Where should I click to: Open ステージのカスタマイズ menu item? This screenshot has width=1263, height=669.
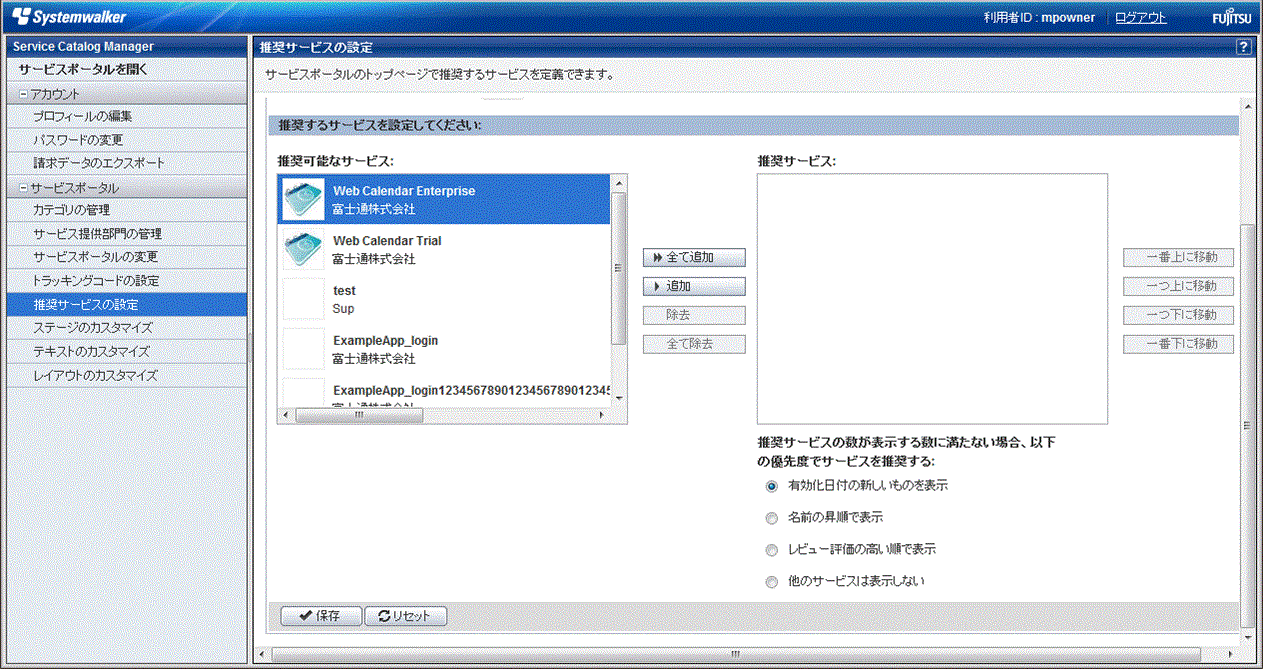(127, 328)
